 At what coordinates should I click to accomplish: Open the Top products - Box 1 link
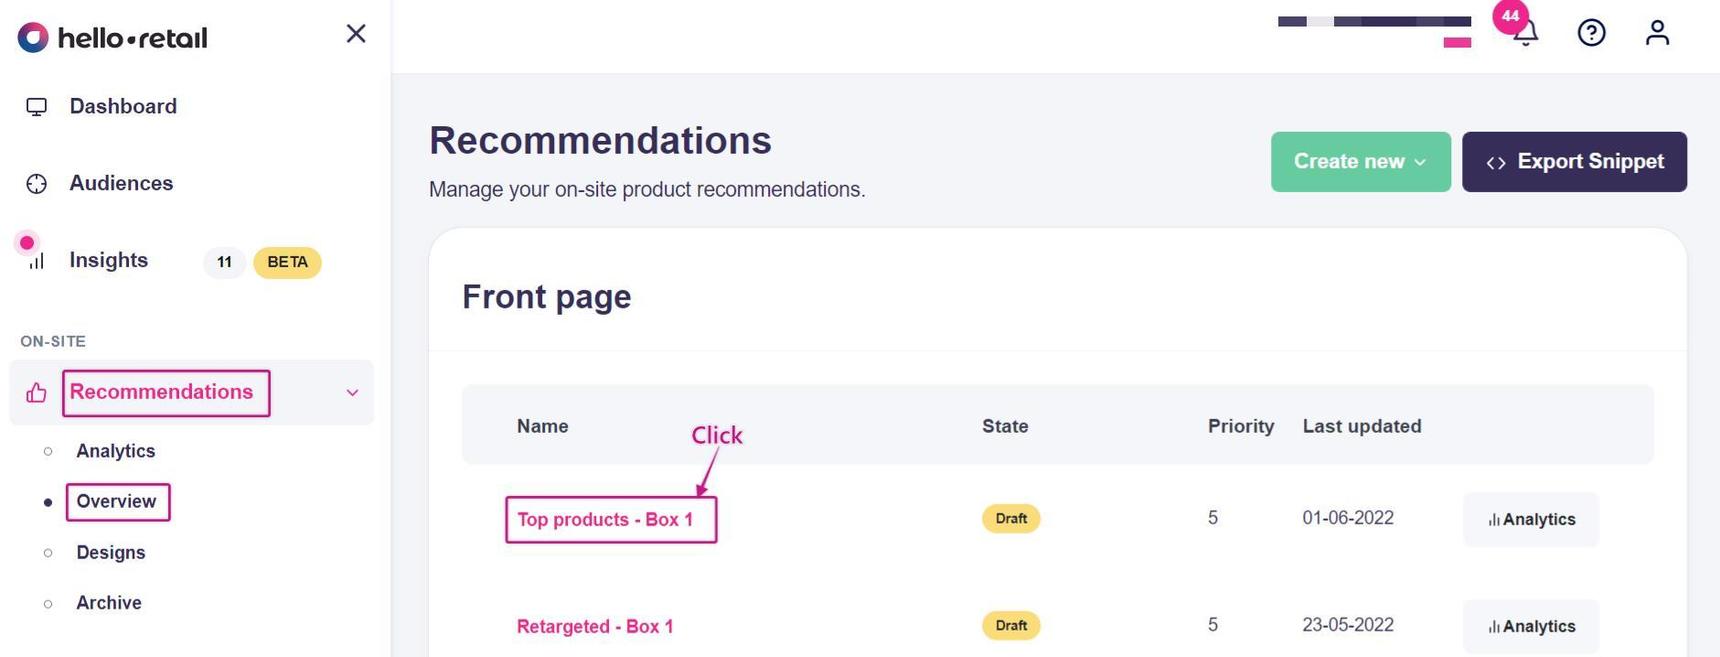point(605,520)
